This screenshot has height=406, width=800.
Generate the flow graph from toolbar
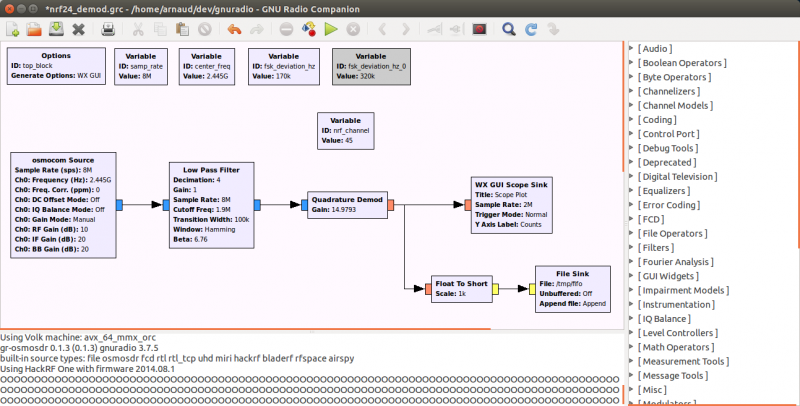pos(309,29)
